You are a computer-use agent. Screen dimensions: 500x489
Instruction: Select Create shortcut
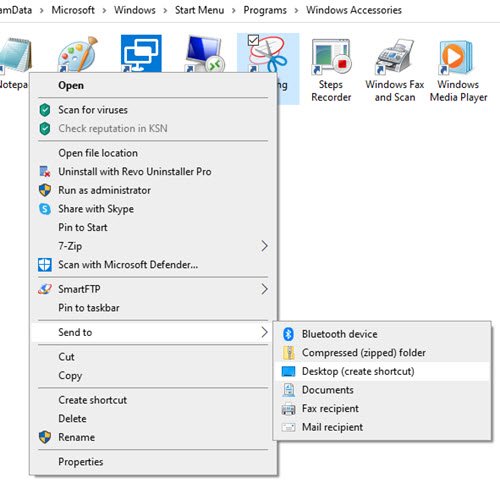[x=153, y=400]
